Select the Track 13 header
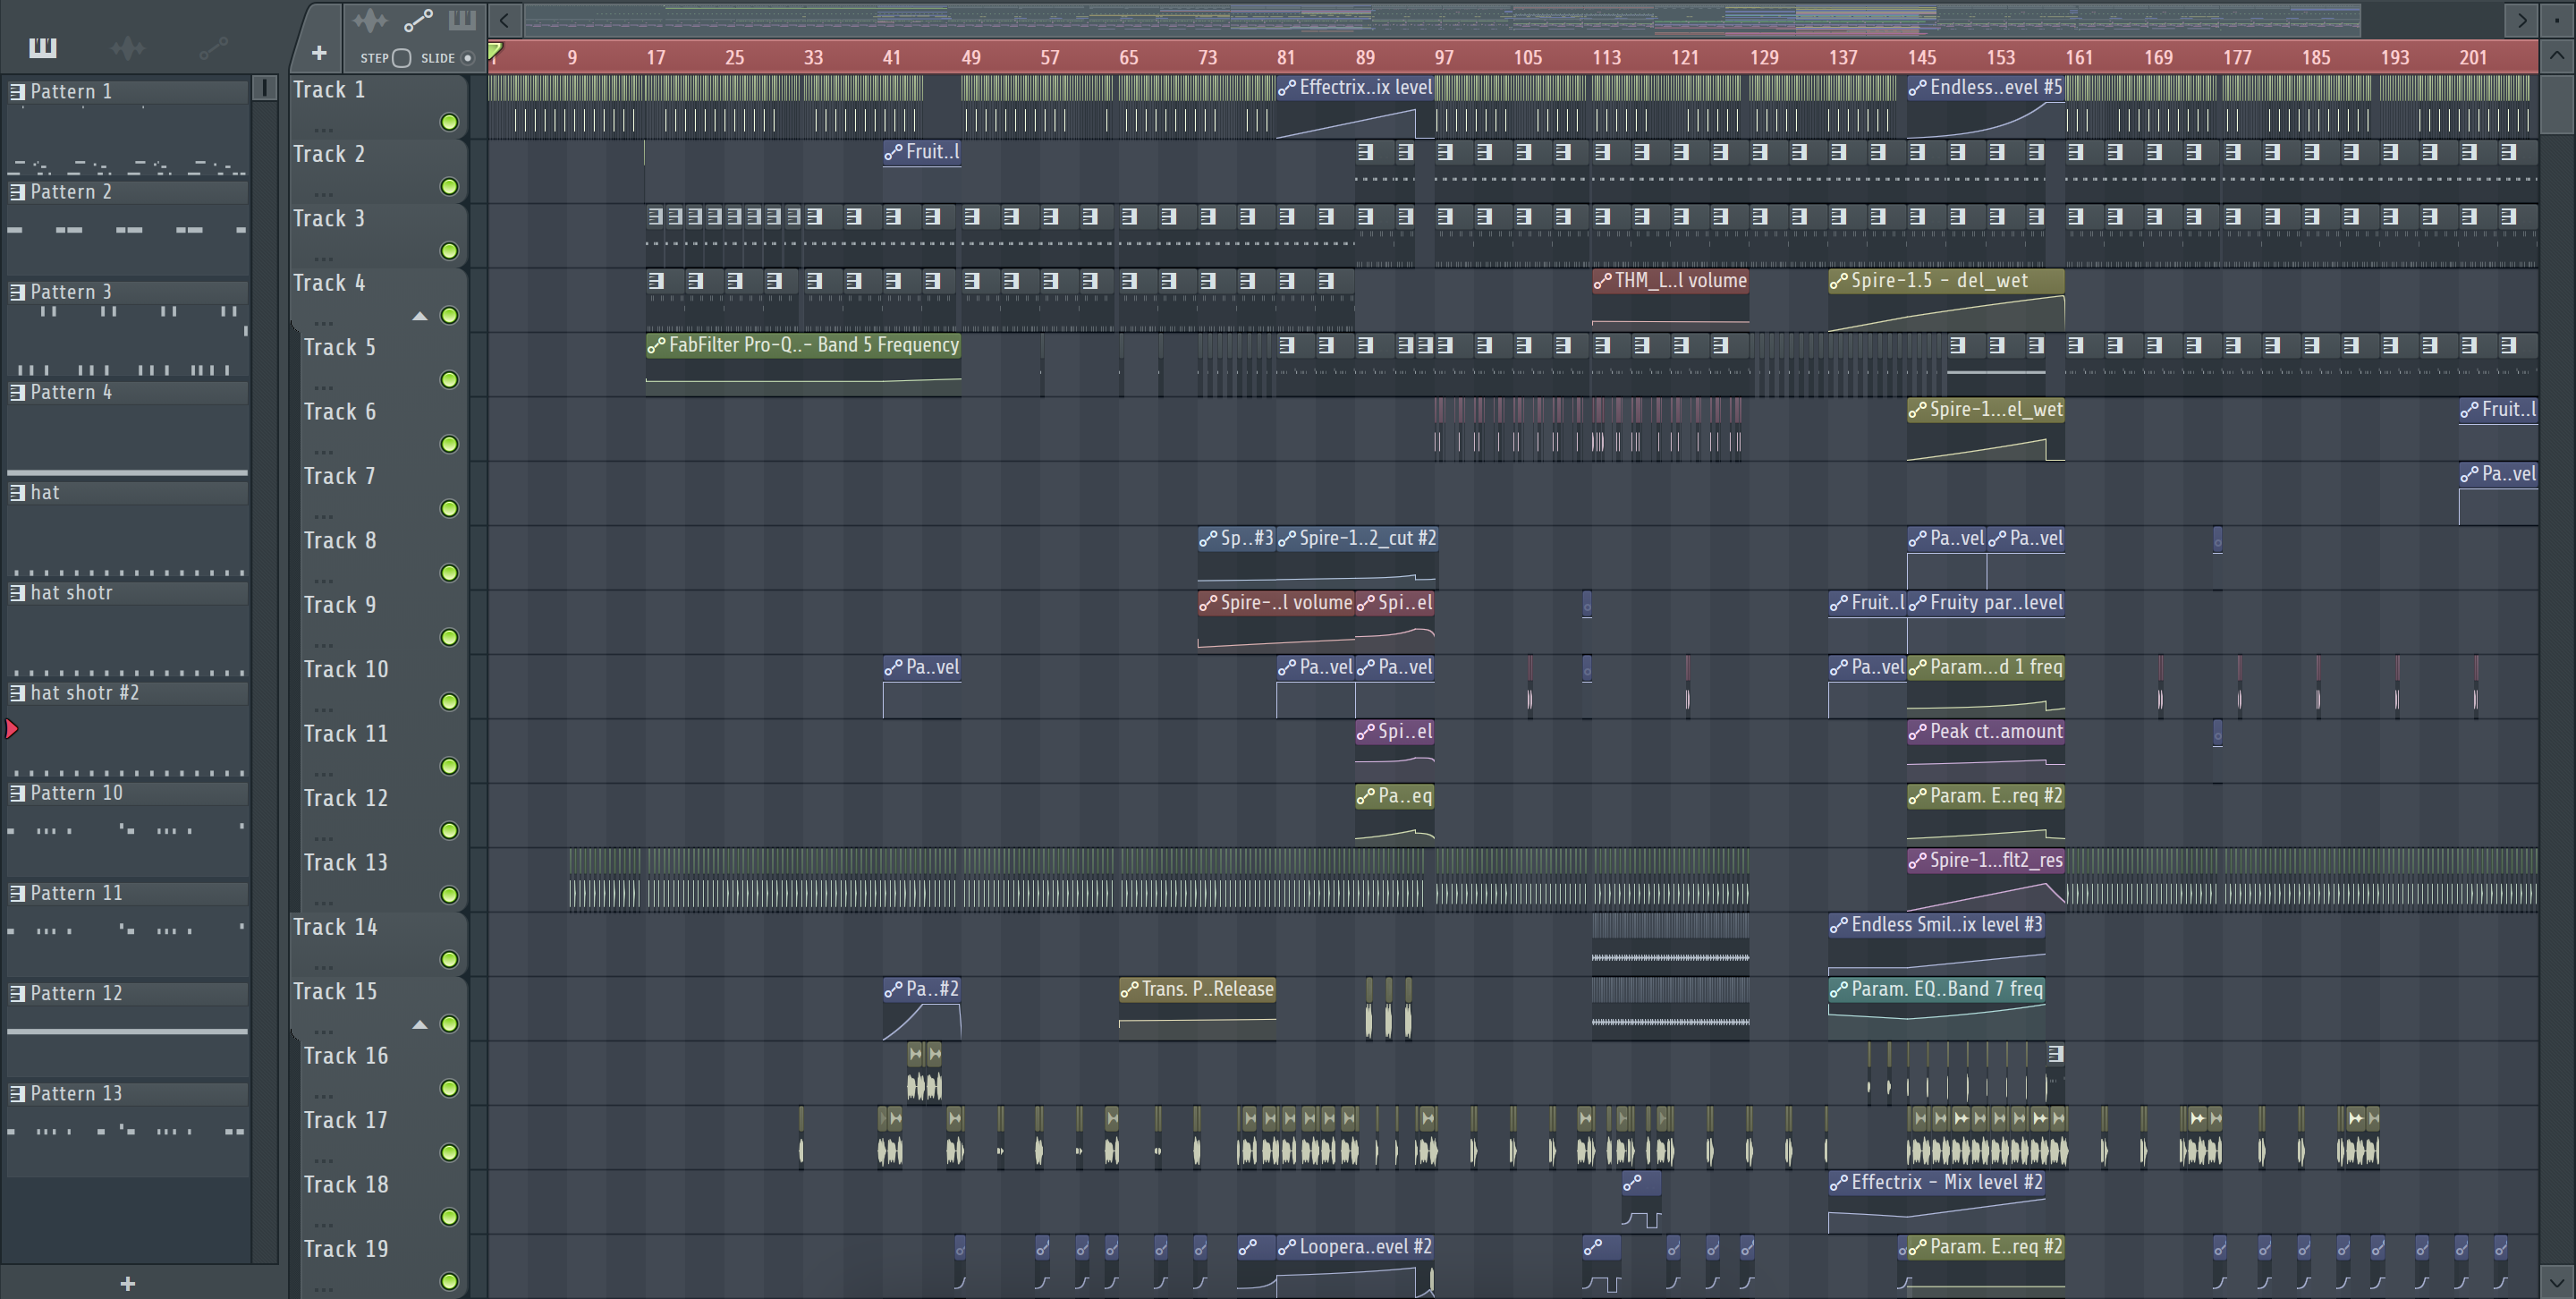The image size is (2576, 1299). [x=383, y=879]
